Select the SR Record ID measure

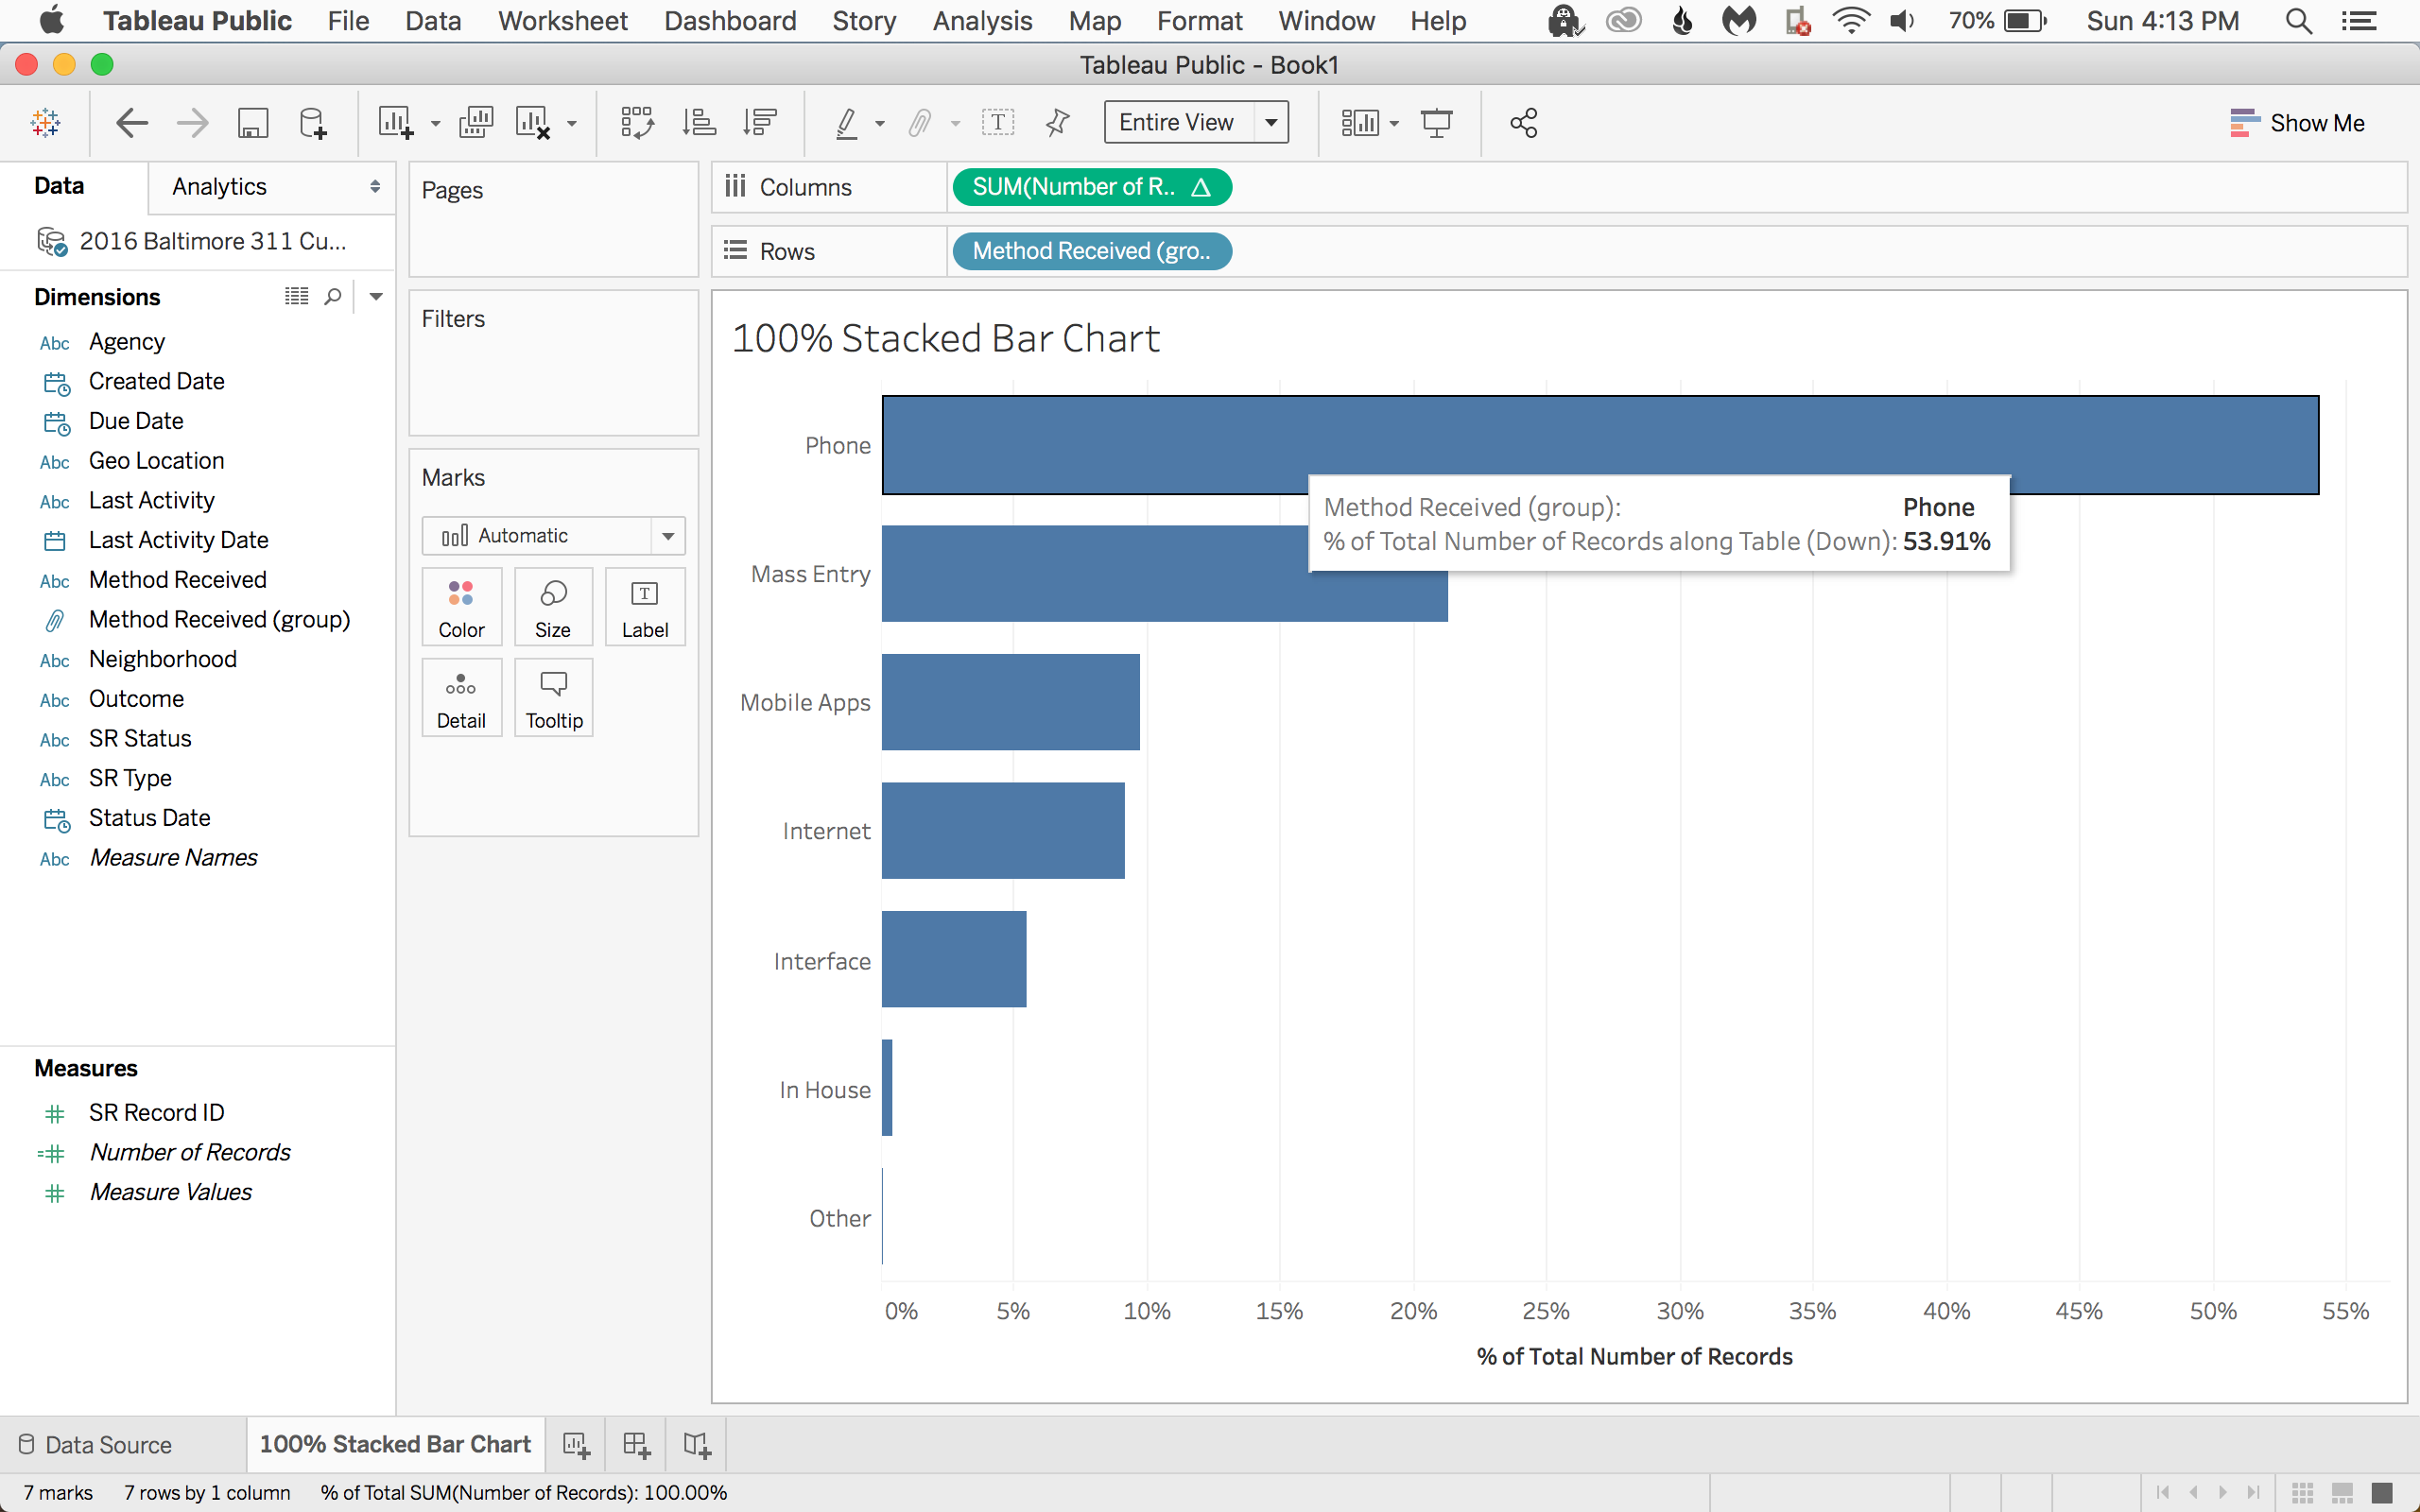tap(156, 1112)
